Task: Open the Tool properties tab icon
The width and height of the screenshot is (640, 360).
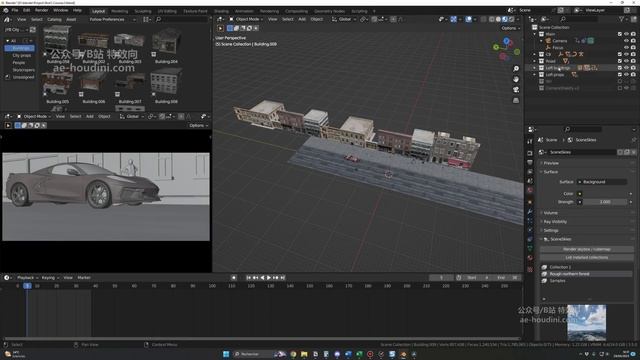Action: [530, 141]
